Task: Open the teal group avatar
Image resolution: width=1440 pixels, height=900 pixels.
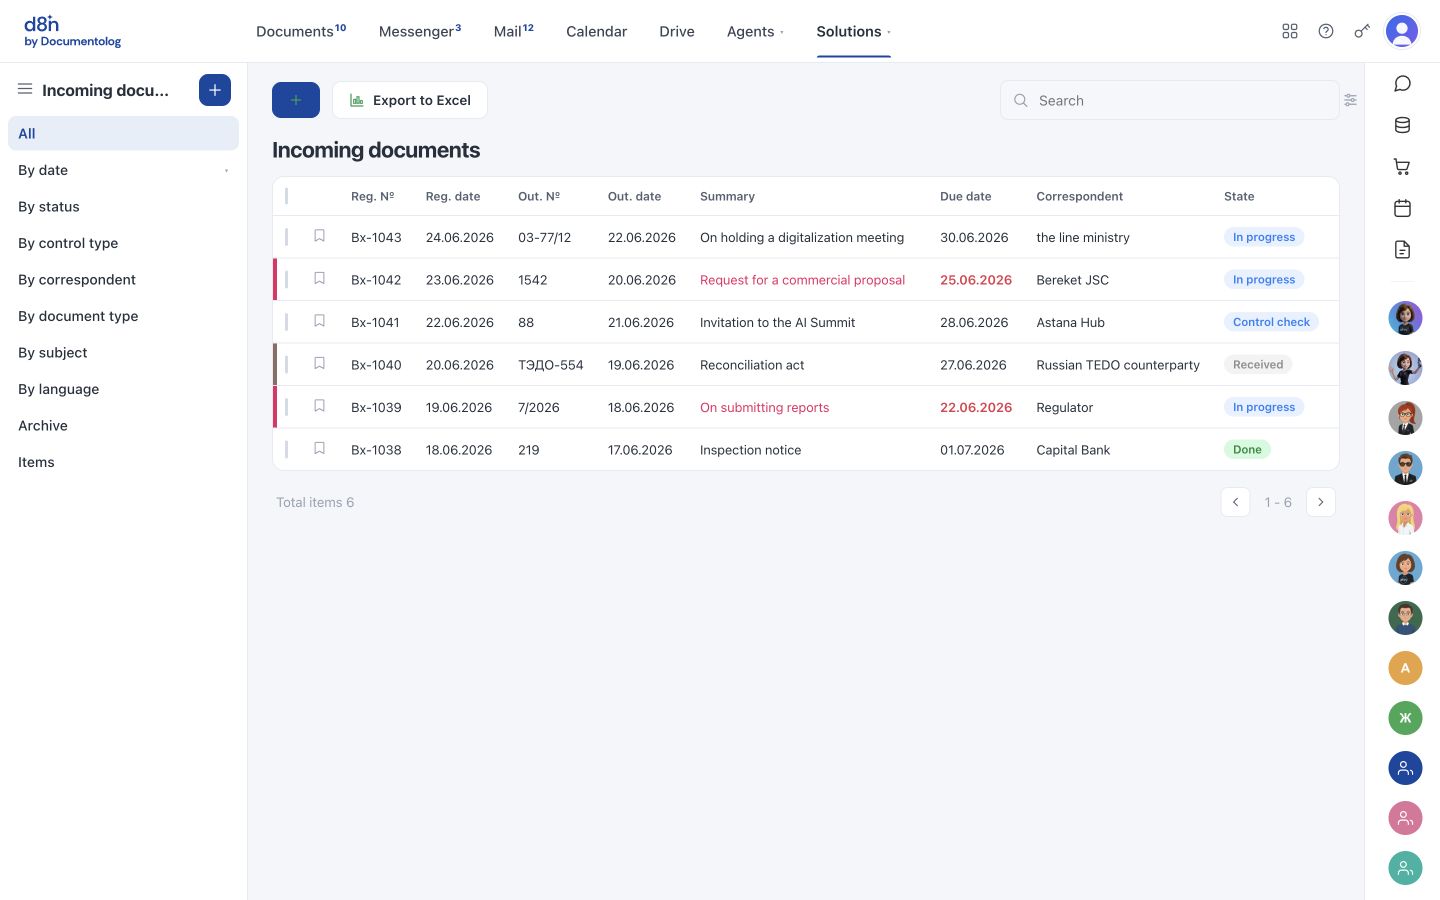Action: click(1405, 868)
